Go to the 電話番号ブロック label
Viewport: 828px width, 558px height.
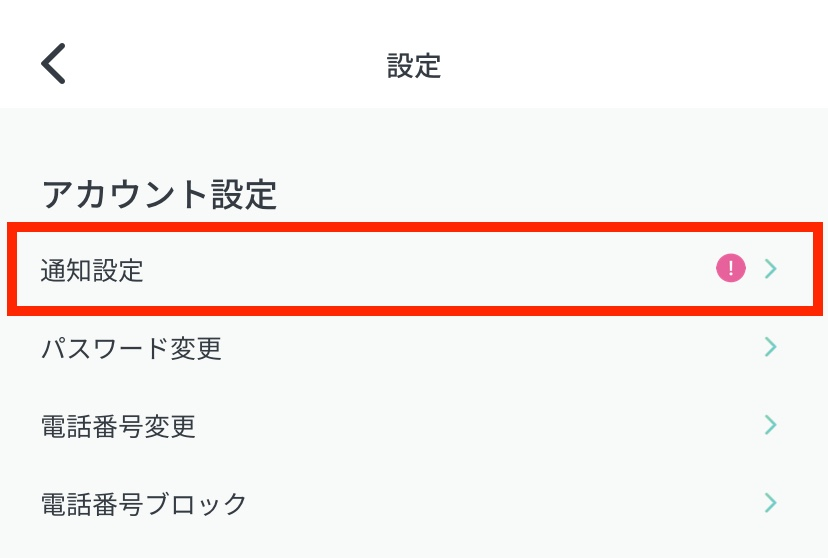[x=144, y=503]
